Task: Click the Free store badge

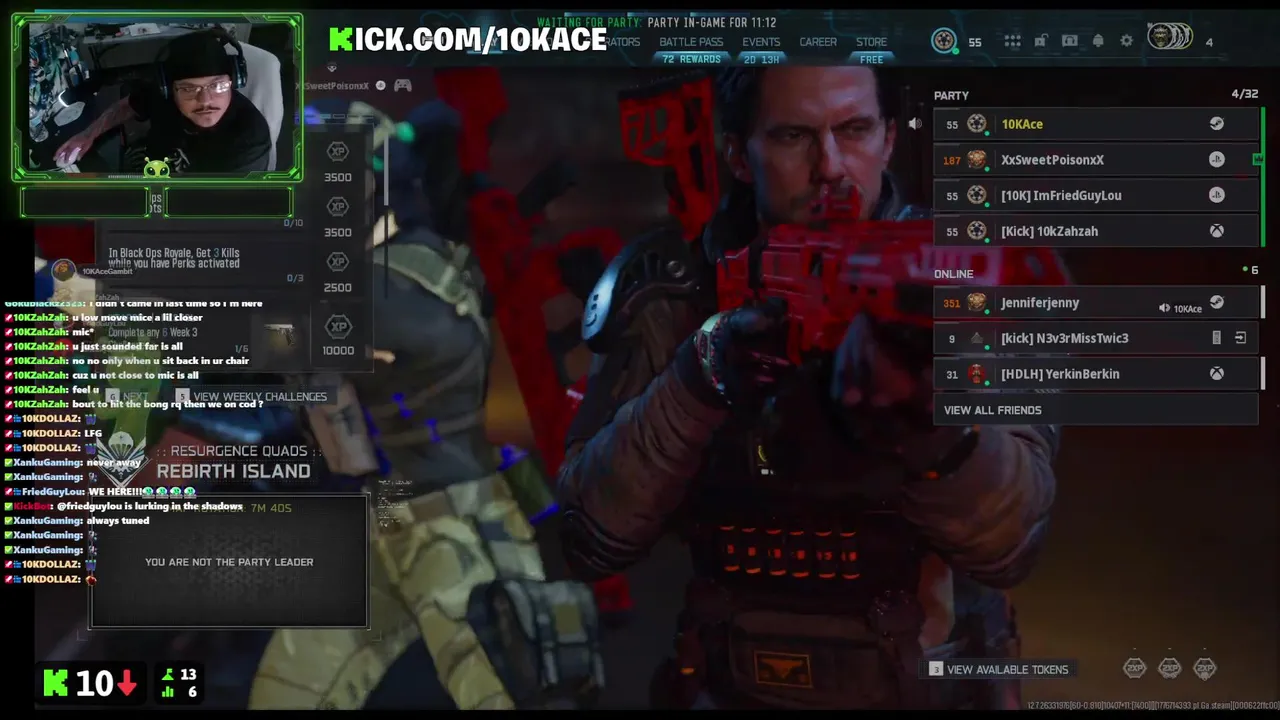Action: tap(872, 60)
